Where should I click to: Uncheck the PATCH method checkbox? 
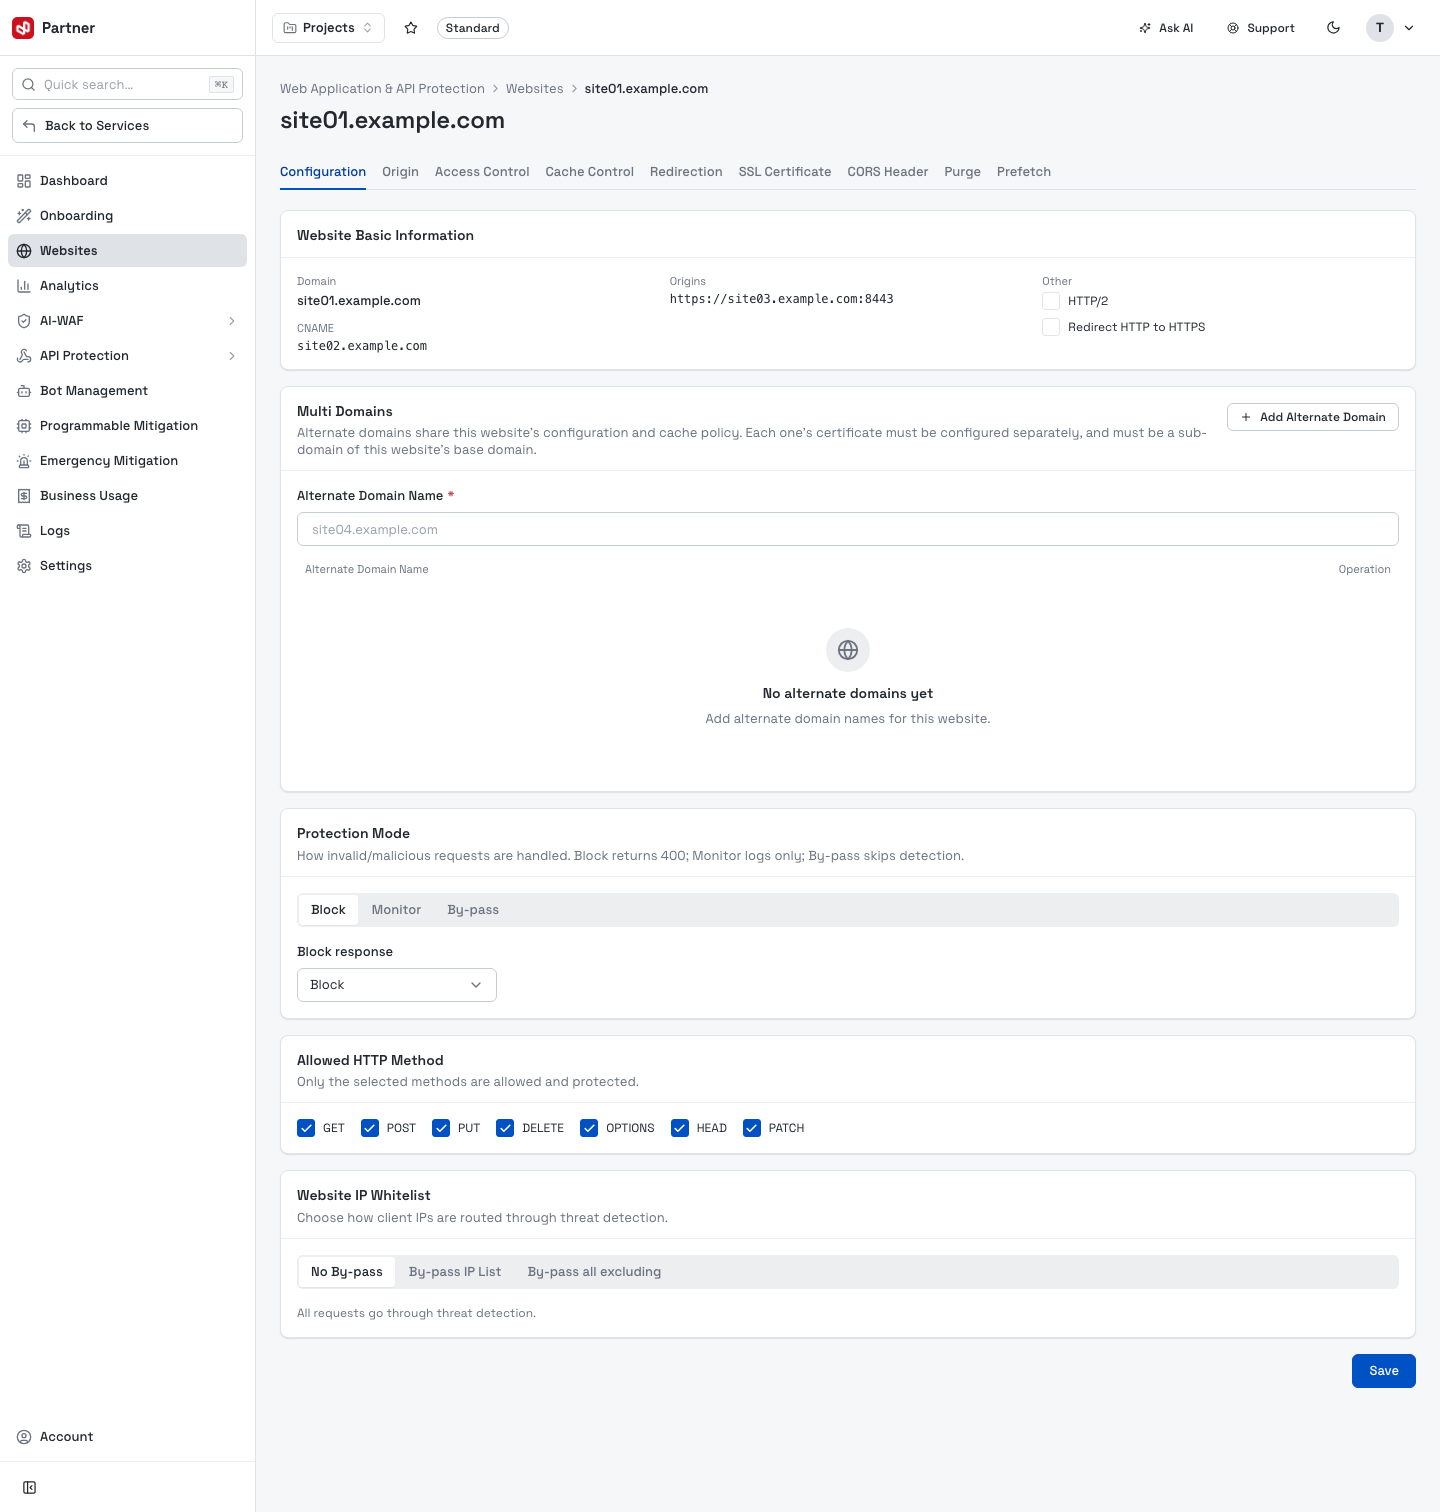click(752, 1128)
